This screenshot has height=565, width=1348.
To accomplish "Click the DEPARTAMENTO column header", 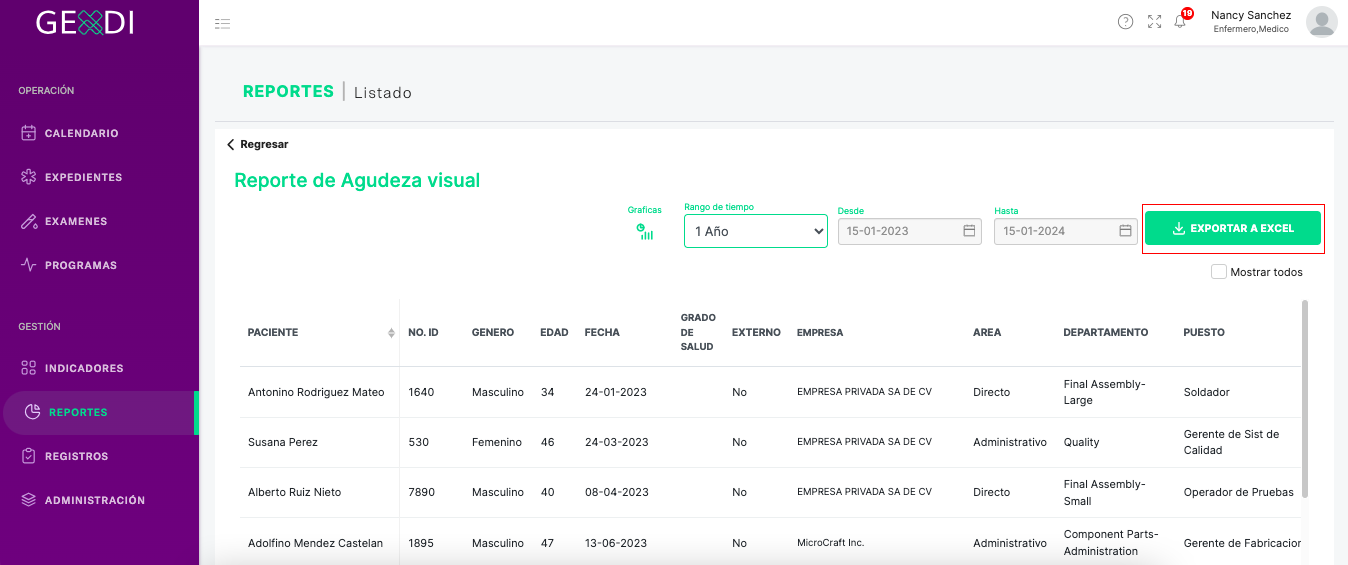I will click(x=1106, y=333).
